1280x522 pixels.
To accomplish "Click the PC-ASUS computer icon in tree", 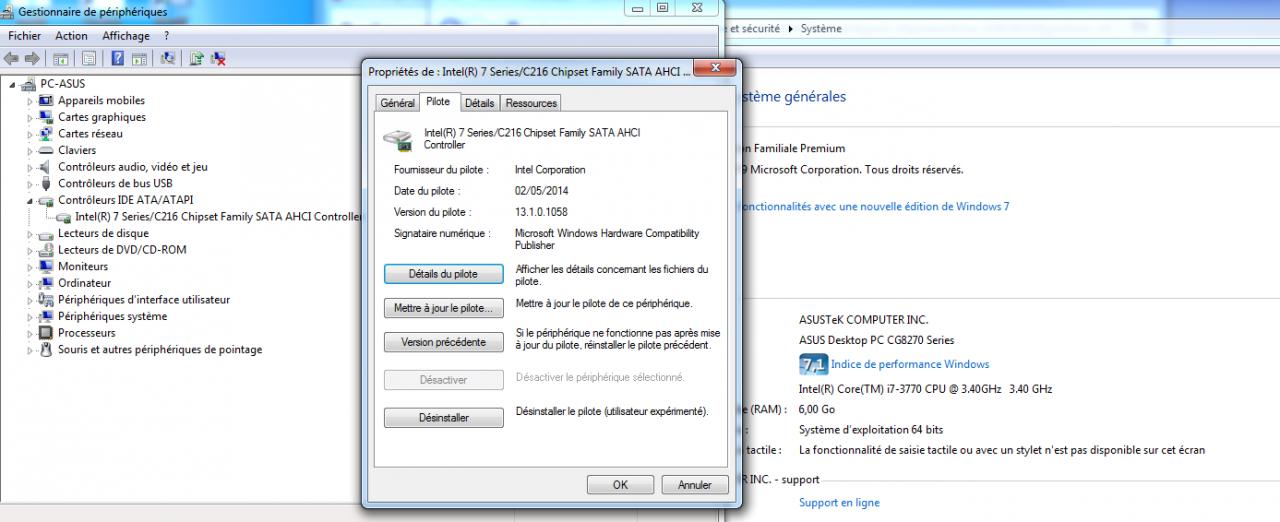I will (x=28, y=84).
